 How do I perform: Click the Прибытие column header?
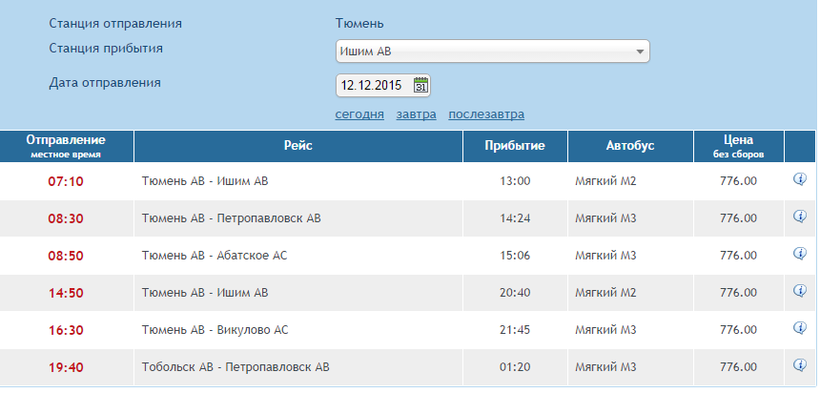515,146
